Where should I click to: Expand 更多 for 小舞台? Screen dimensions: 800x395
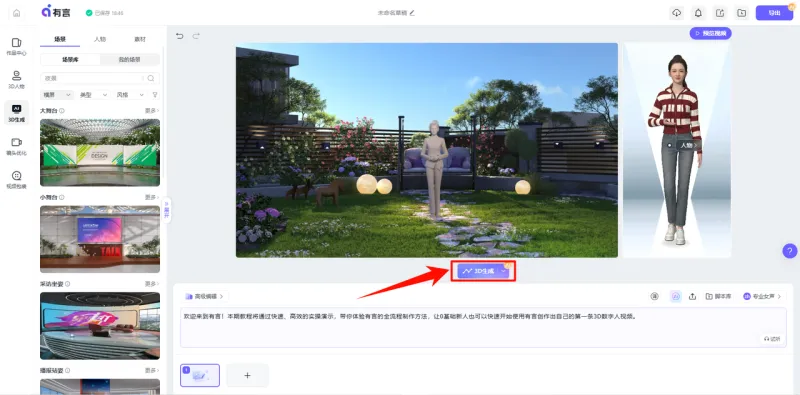pos(152,197)
